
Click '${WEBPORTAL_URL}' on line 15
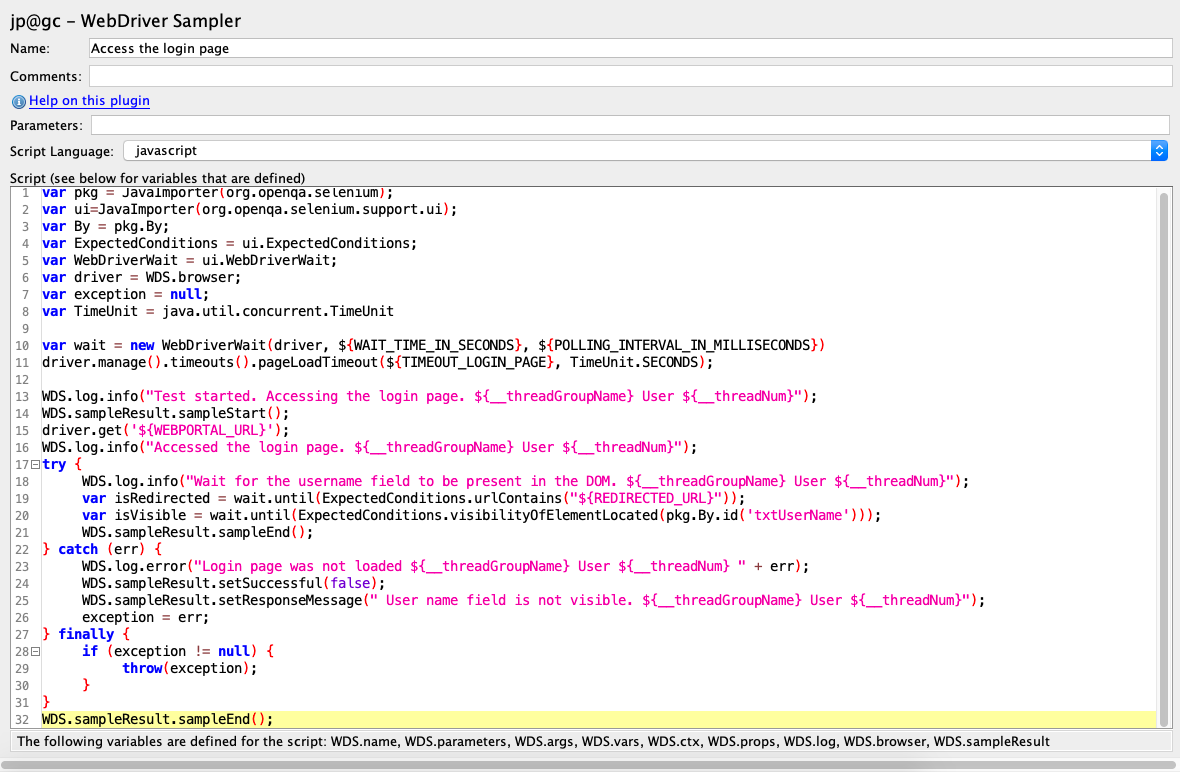coord(202,430)
